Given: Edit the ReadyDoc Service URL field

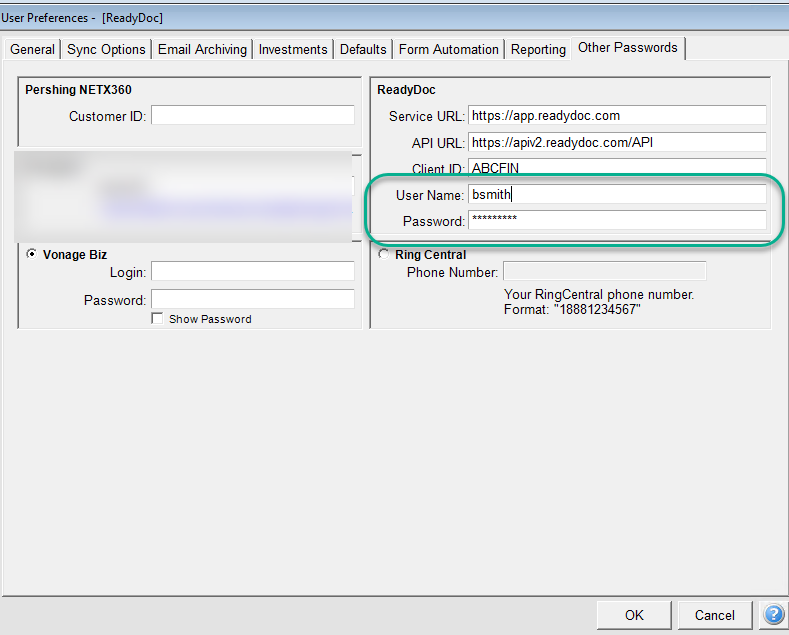Looking at the screenshot, I should [617, 115].
